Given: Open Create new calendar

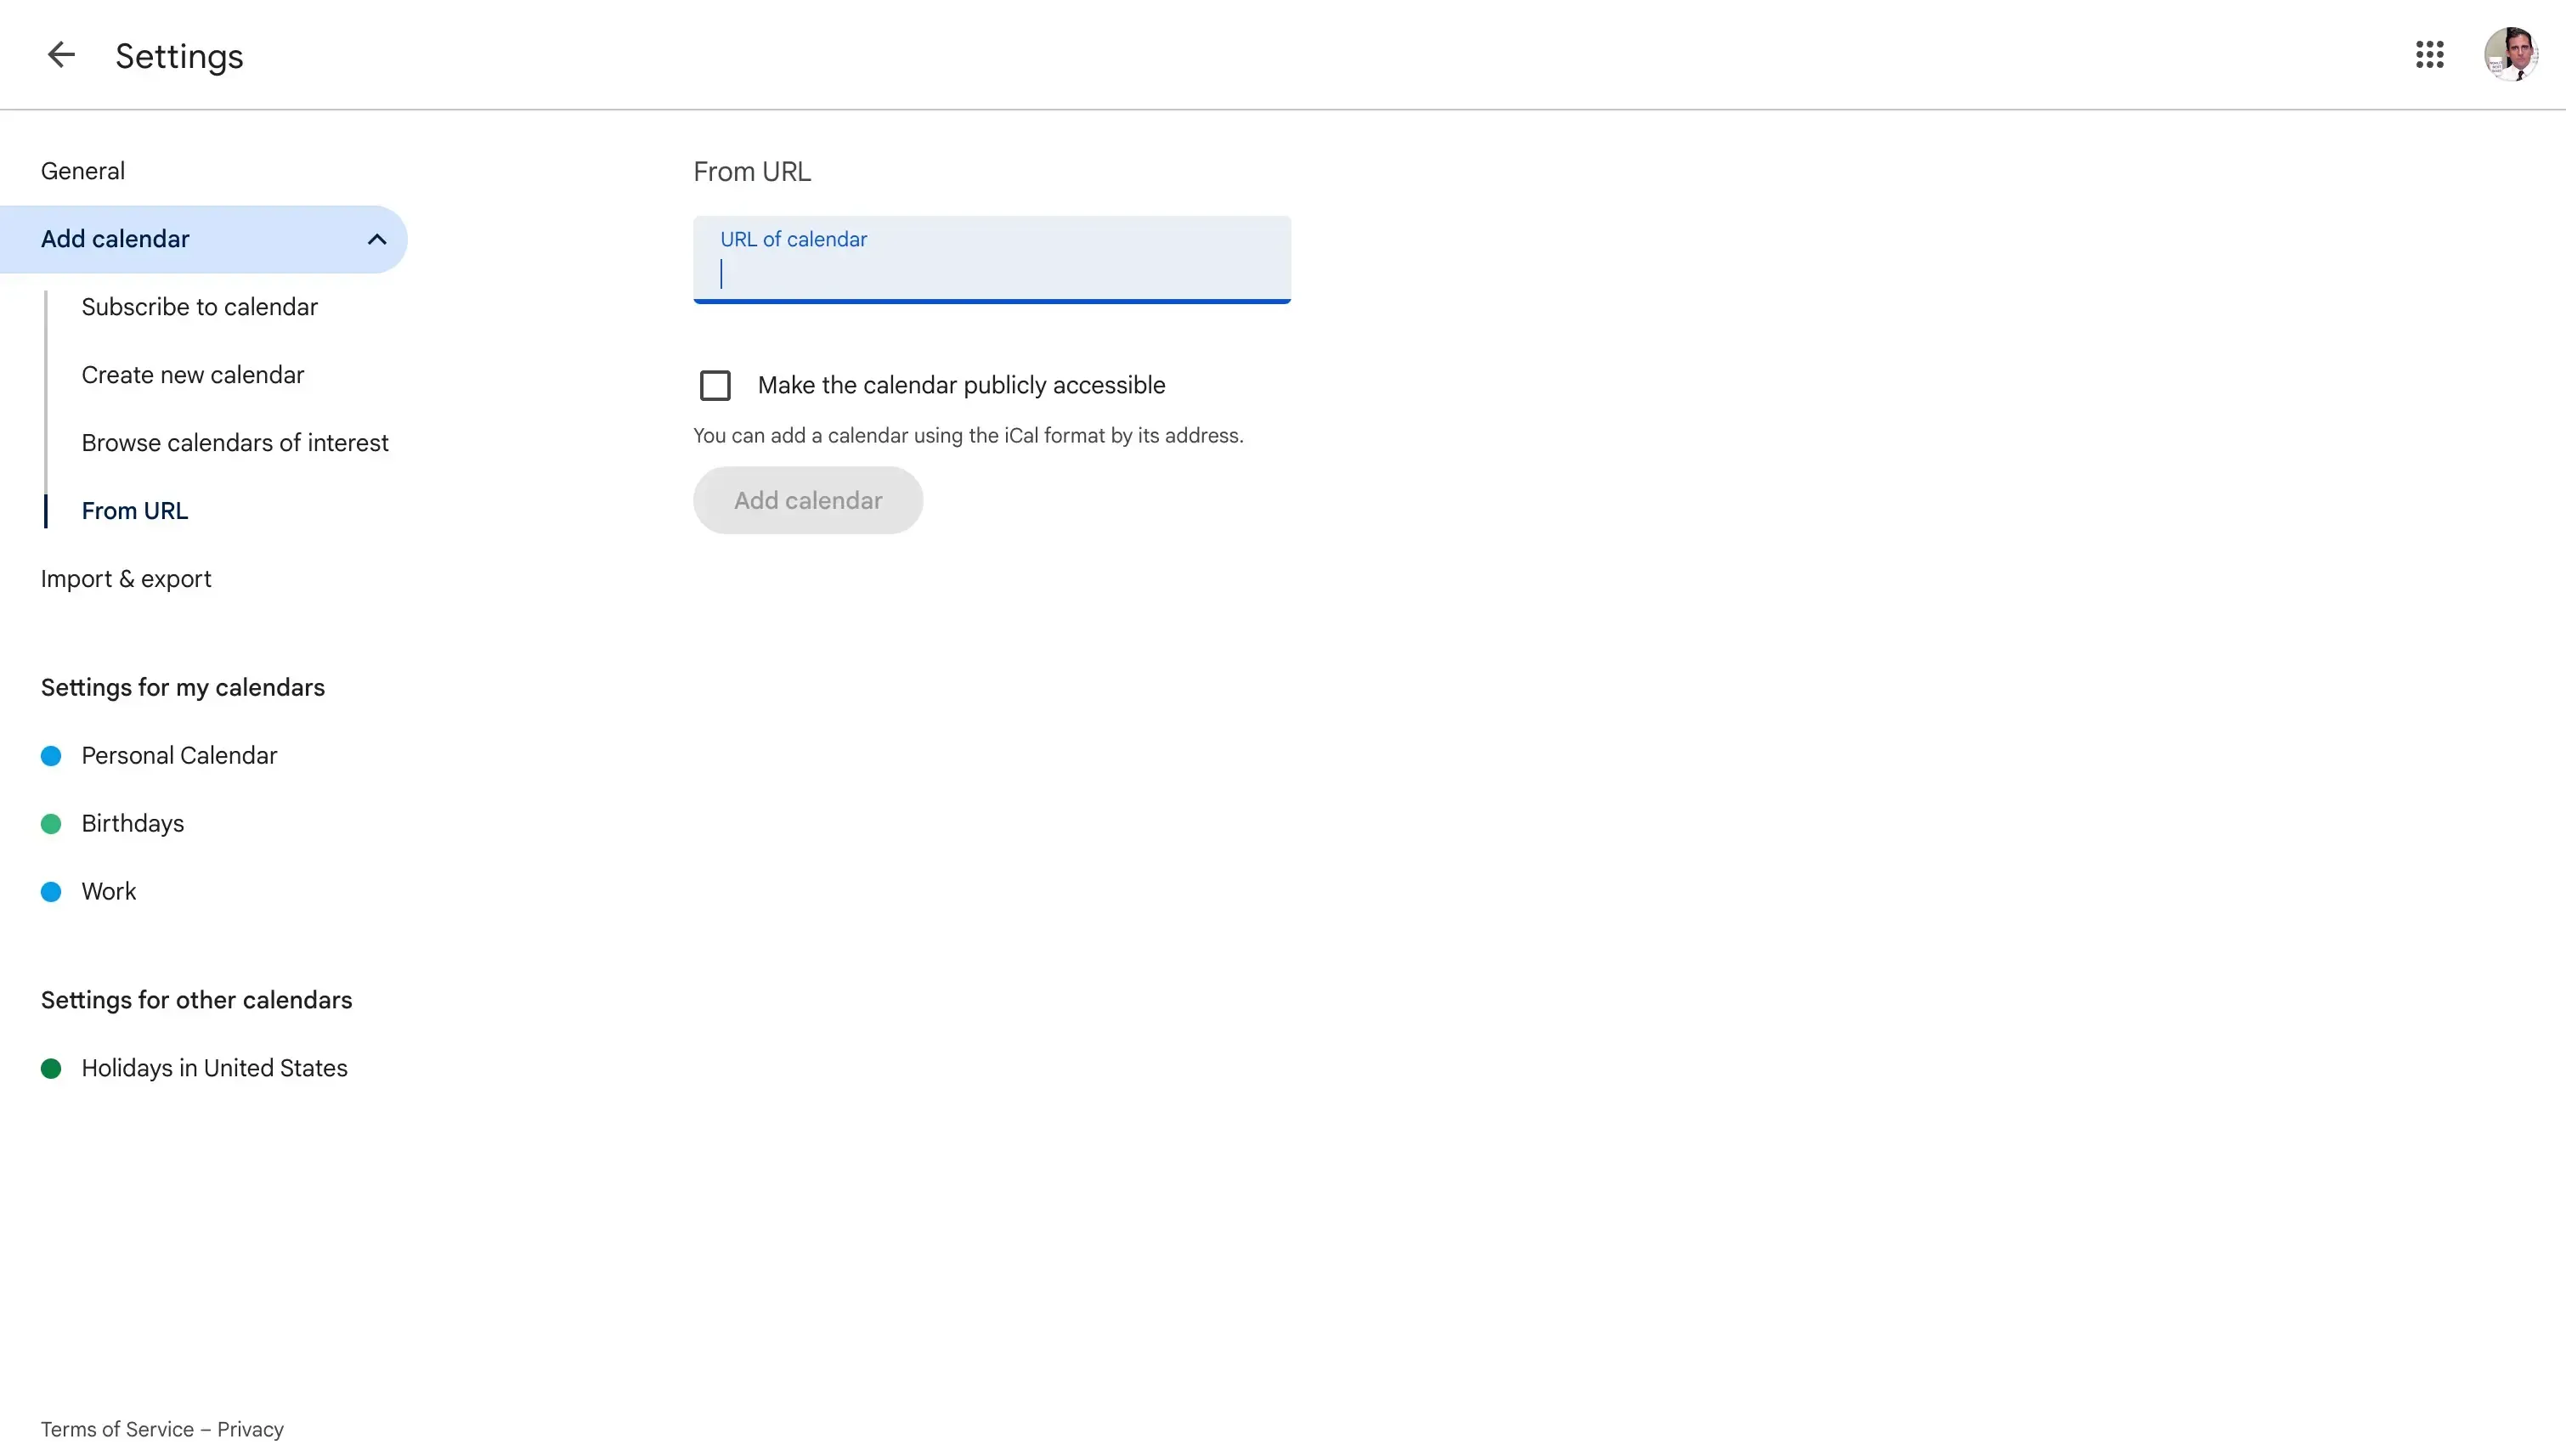Looking at the screenshot, I should 192,374.
